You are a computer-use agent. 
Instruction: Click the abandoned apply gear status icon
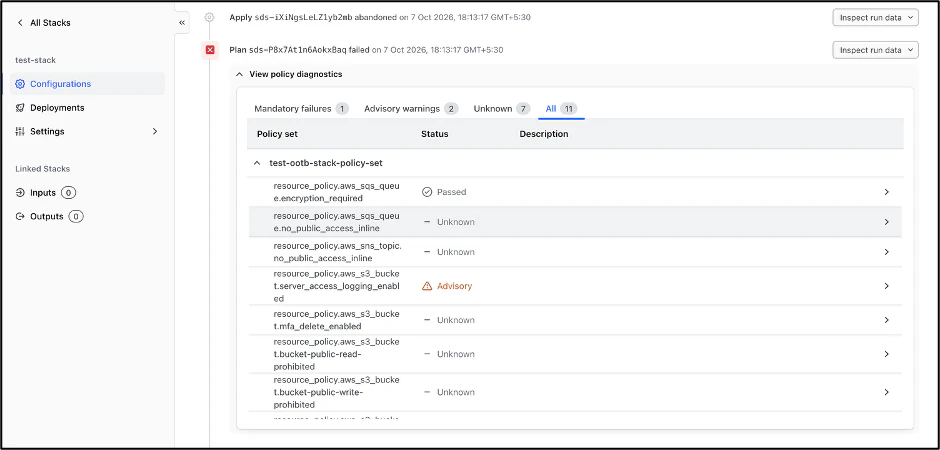click(209, 17)
